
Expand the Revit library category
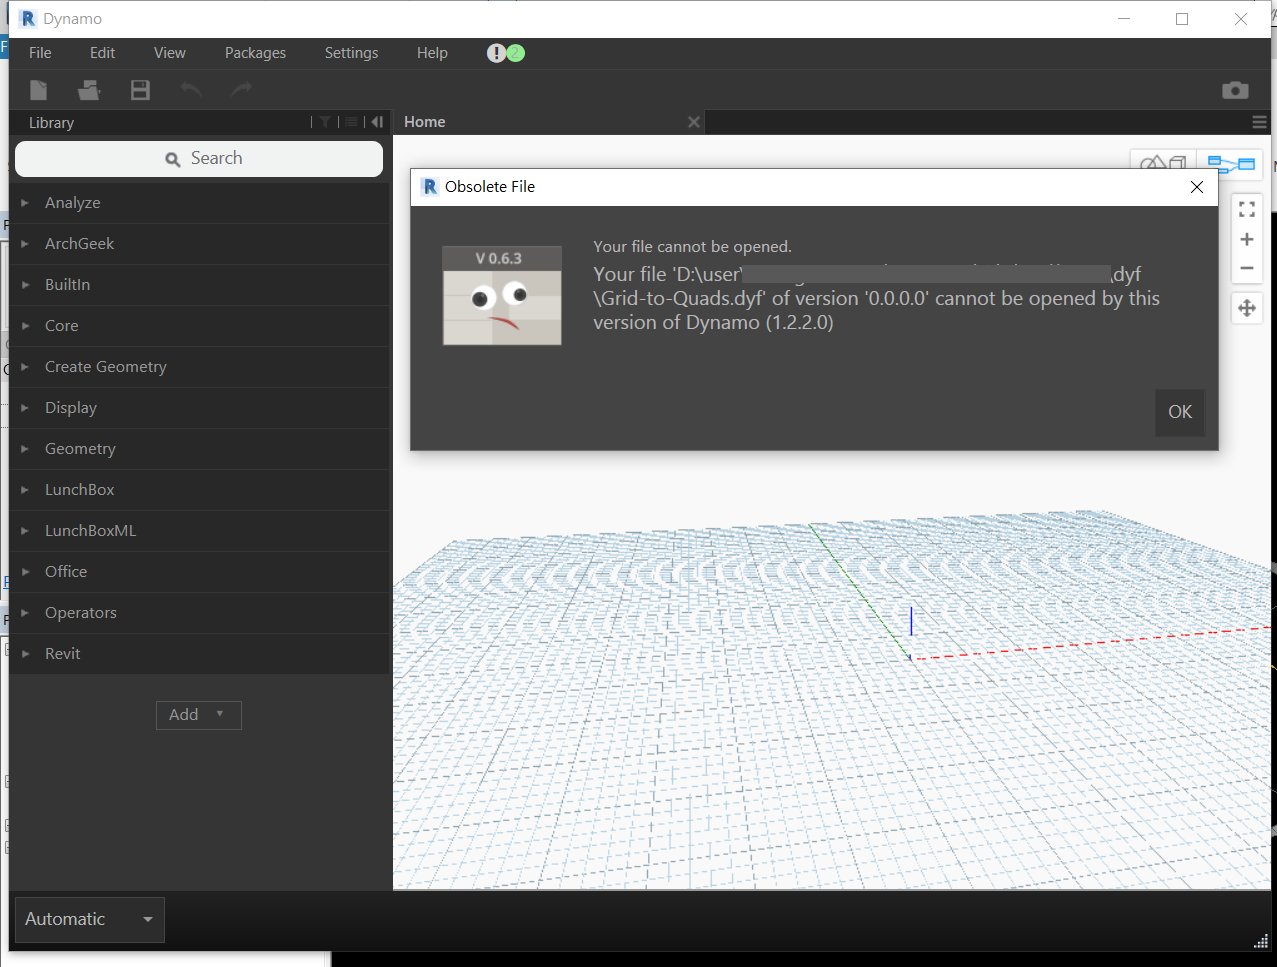point(200,654)
